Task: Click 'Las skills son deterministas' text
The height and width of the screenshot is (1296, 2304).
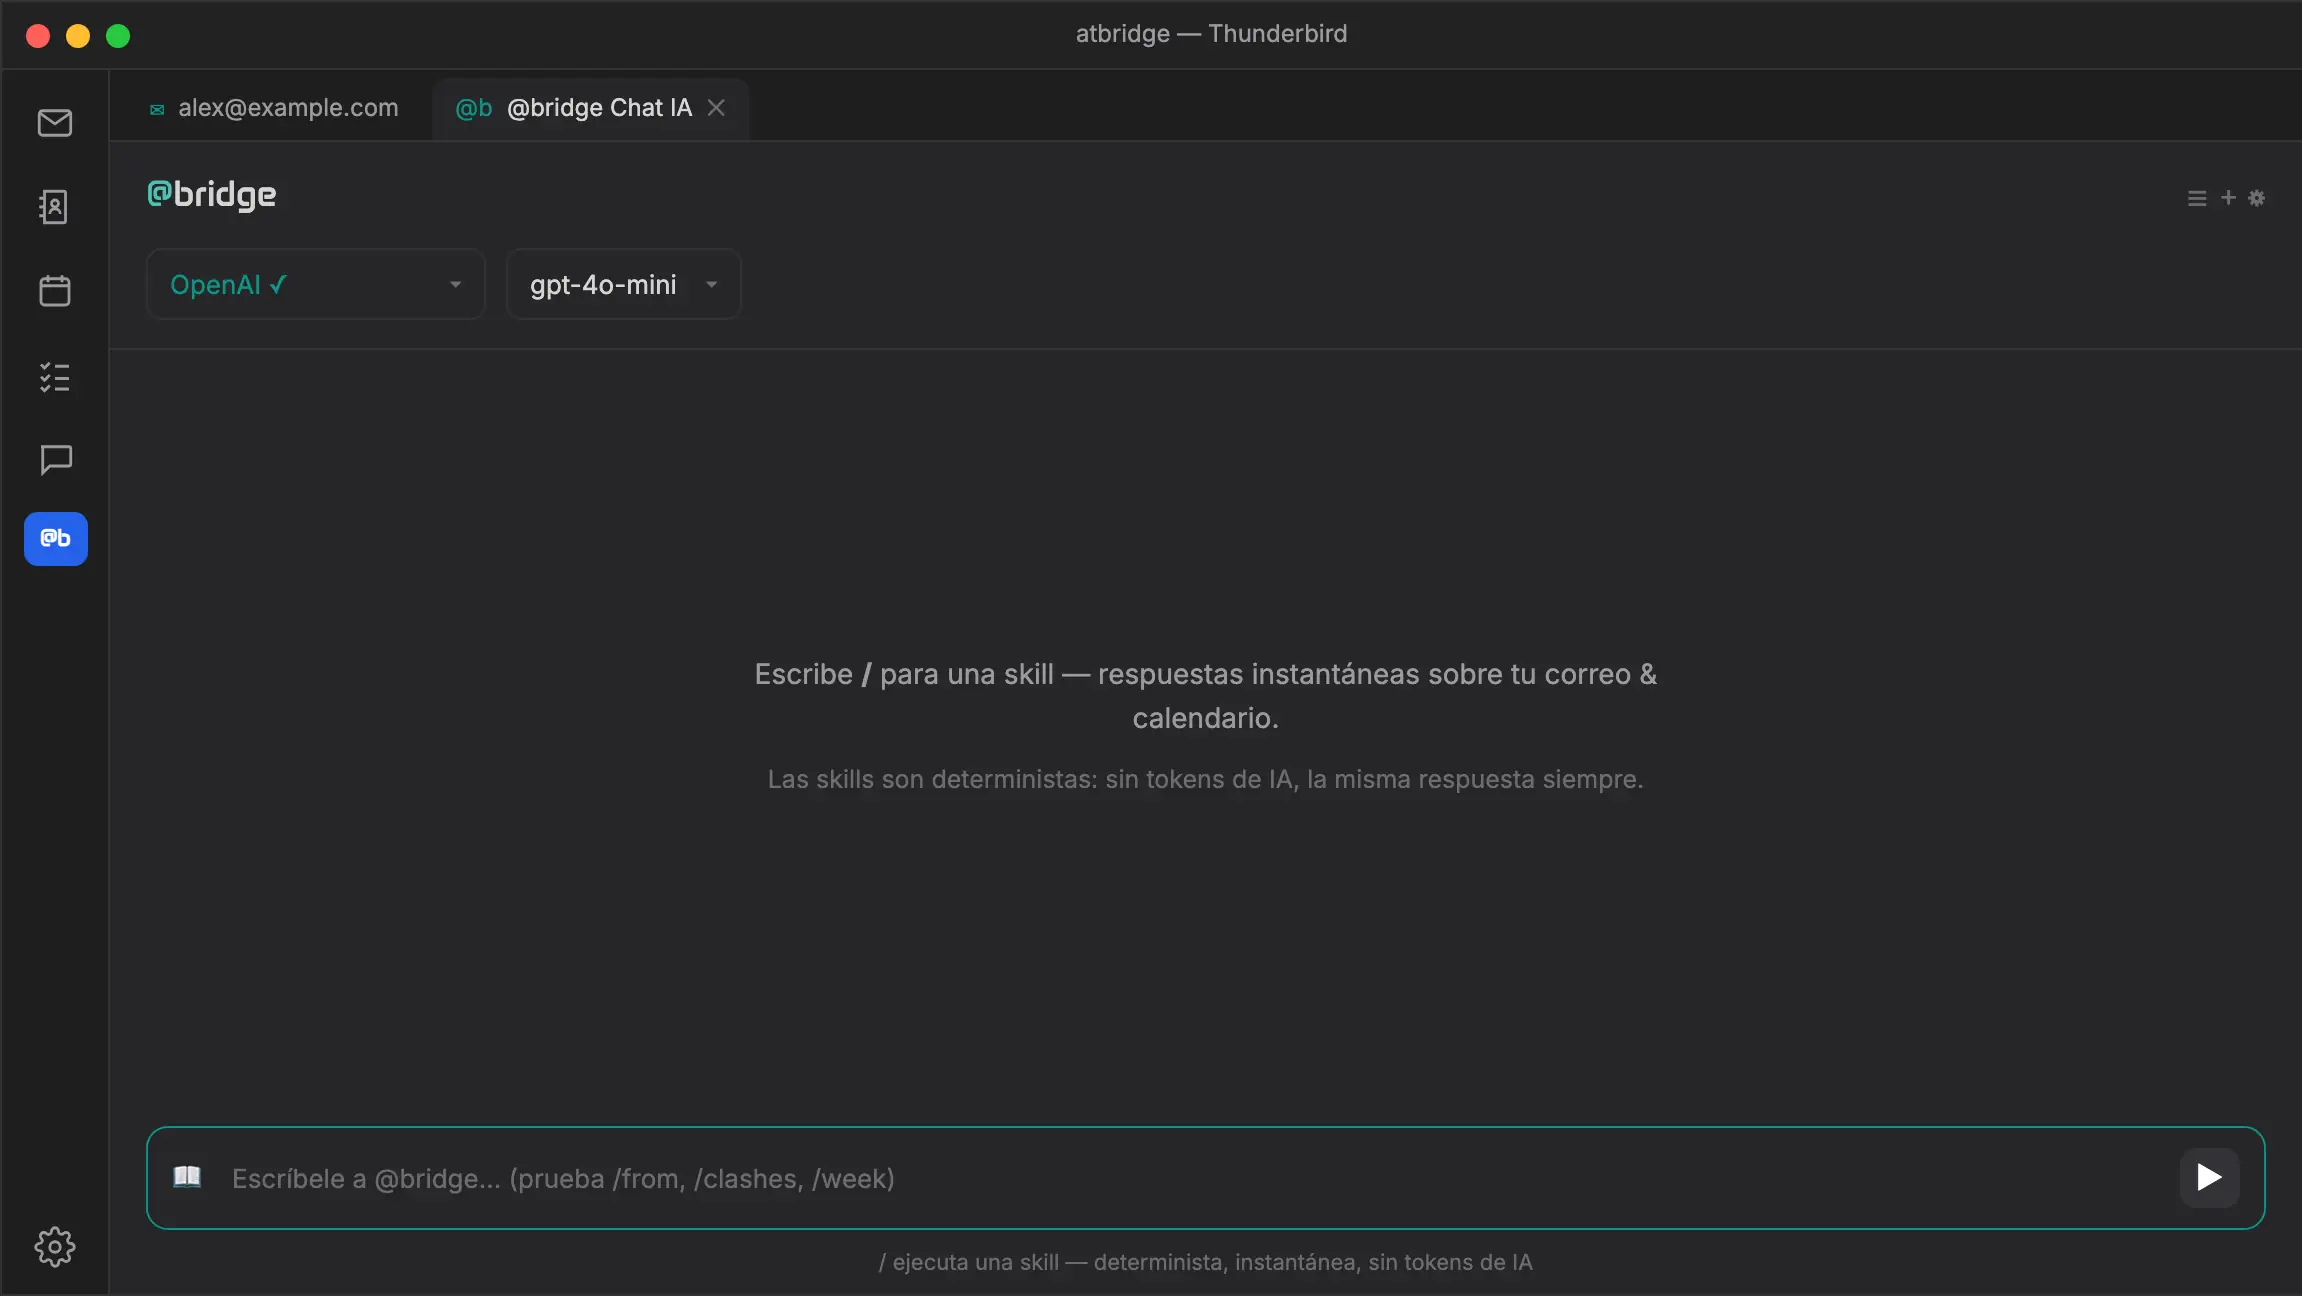Action: click(x=1205, y=779)
